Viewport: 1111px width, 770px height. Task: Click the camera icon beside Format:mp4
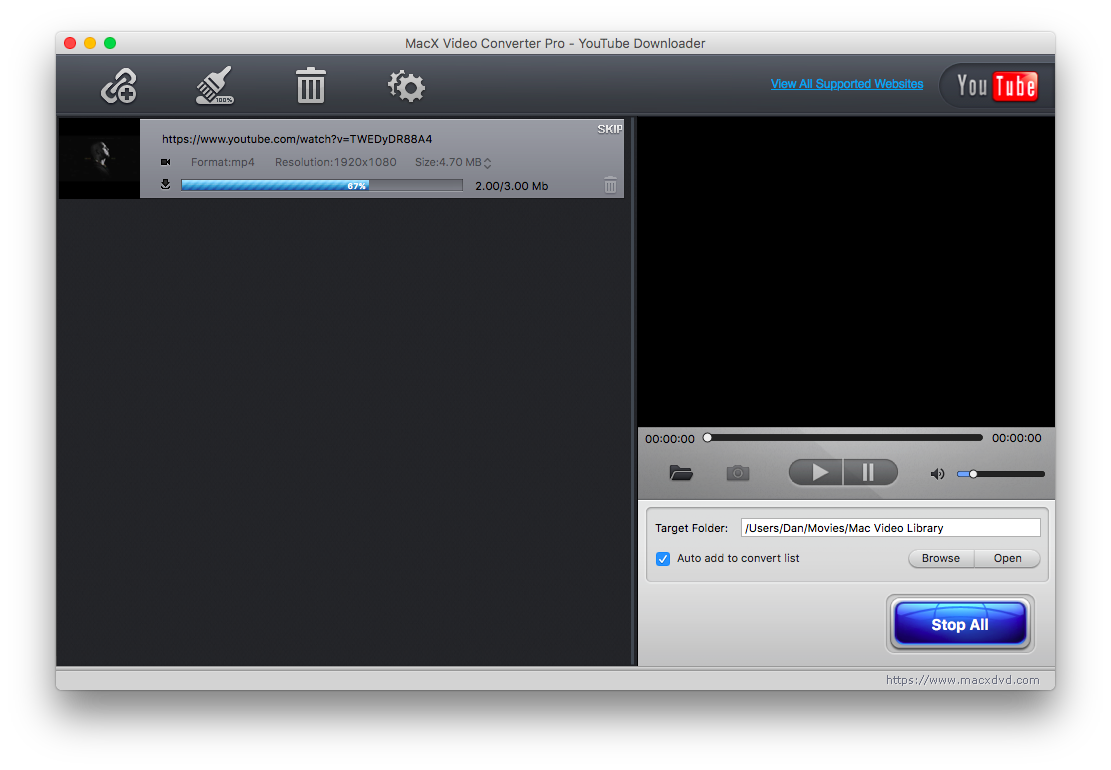[166, 162]
